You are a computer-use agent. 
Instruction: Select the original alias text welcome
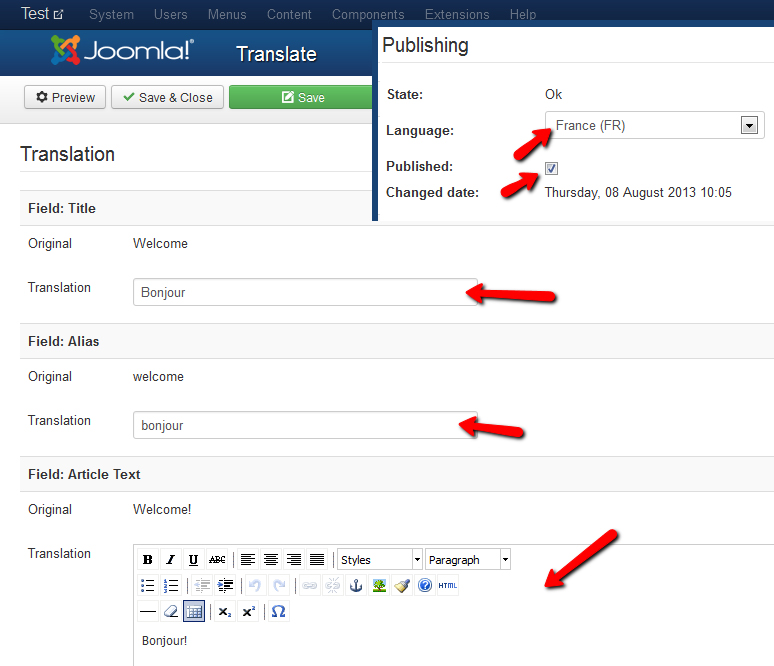click(158, 377)
